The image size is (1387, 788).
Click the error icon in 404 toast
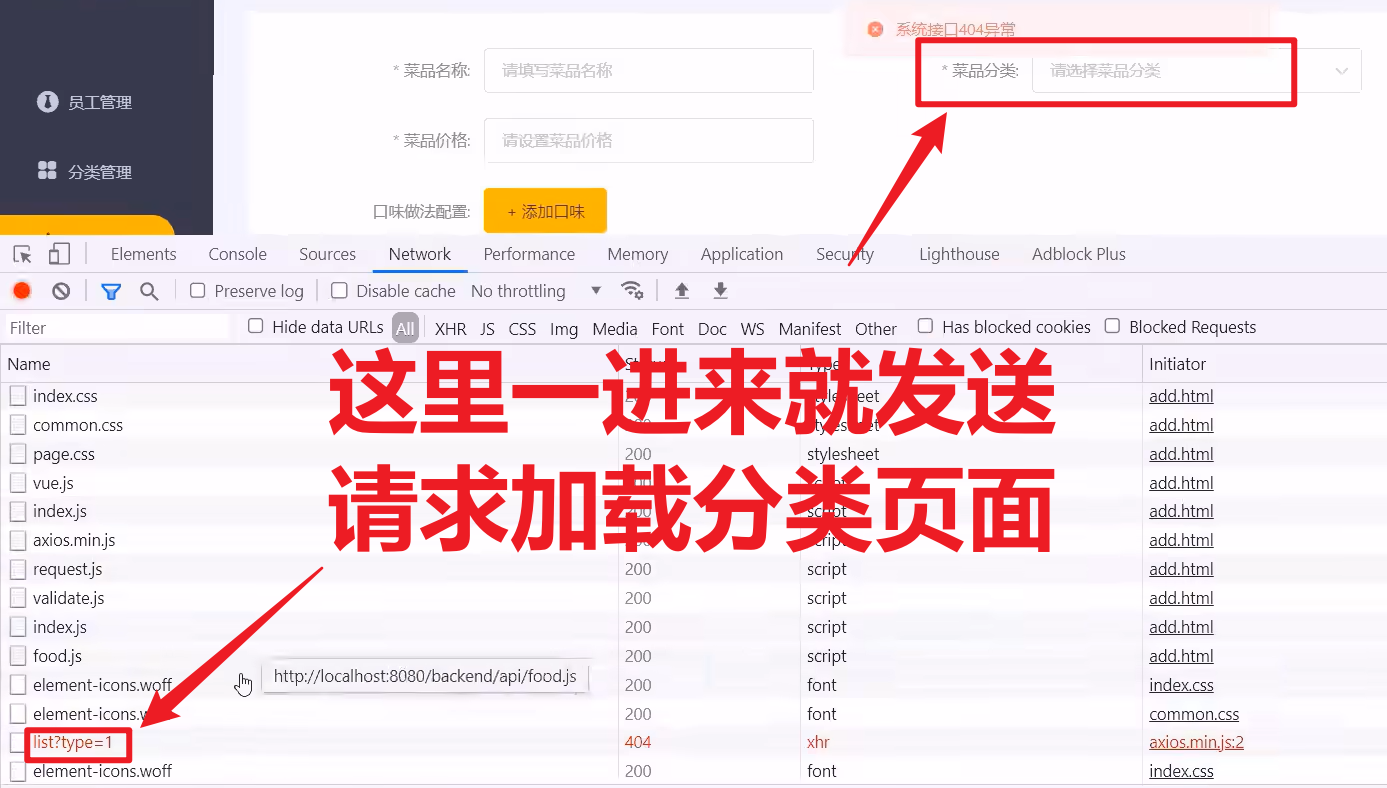tap(875, 30)
